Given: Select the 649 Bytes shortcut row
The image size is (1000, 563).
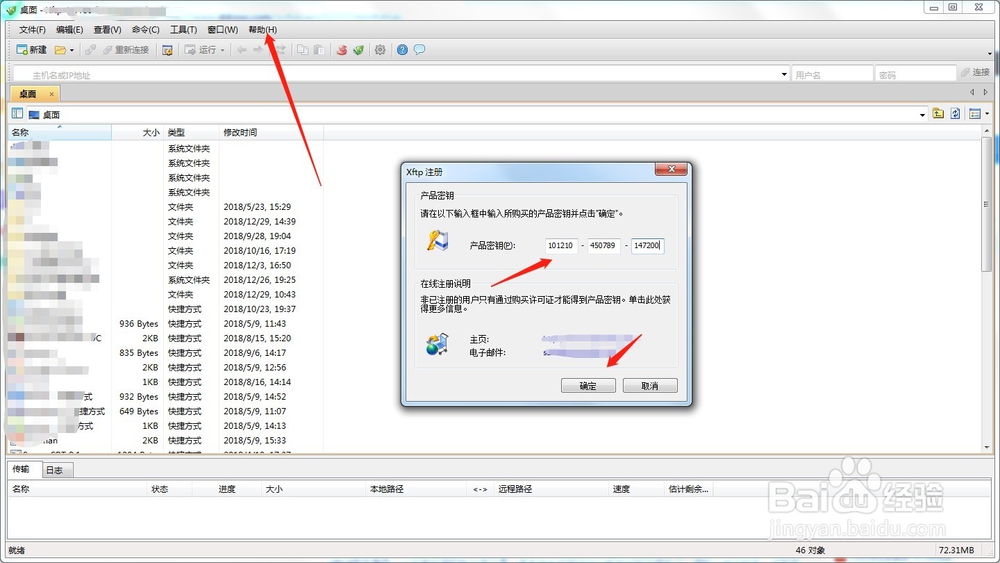Looking at the screenshot, I should tap(166, 411).
